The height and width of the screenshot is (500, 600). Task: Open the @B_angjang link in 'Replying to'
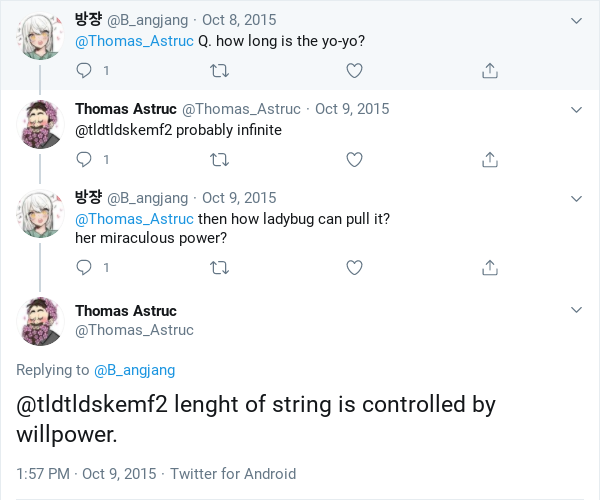134,370
